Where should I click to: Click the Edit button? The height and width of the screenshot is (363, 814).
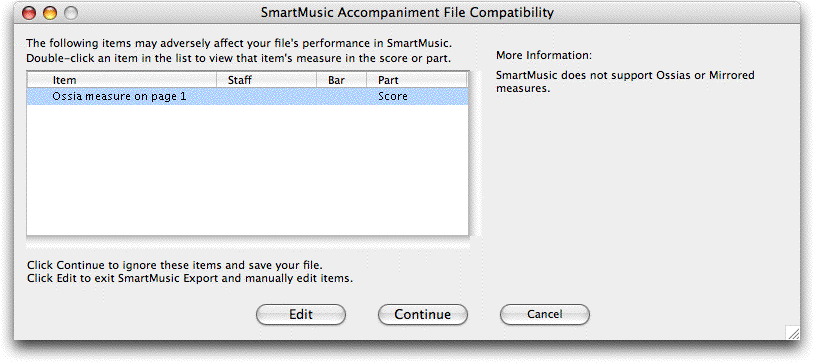(x=301, y=315)
